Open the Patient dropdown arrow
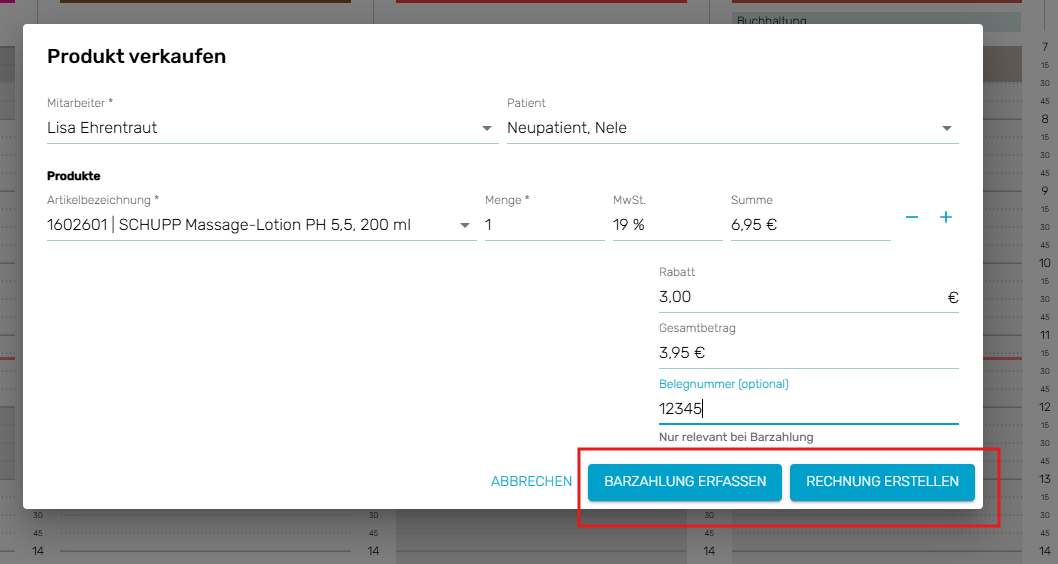1058x564 pixels. [947, 128]
